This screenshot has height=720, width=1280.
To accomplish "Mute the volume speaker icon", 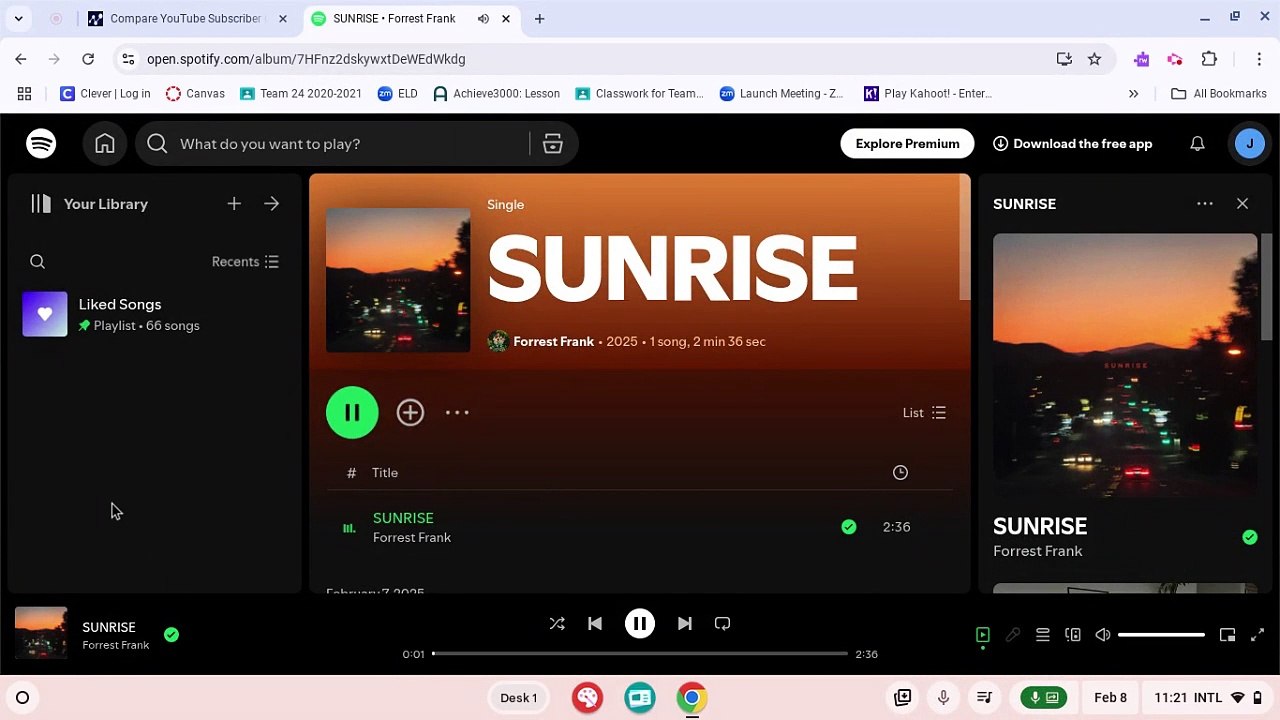I will click(1103, 635).
